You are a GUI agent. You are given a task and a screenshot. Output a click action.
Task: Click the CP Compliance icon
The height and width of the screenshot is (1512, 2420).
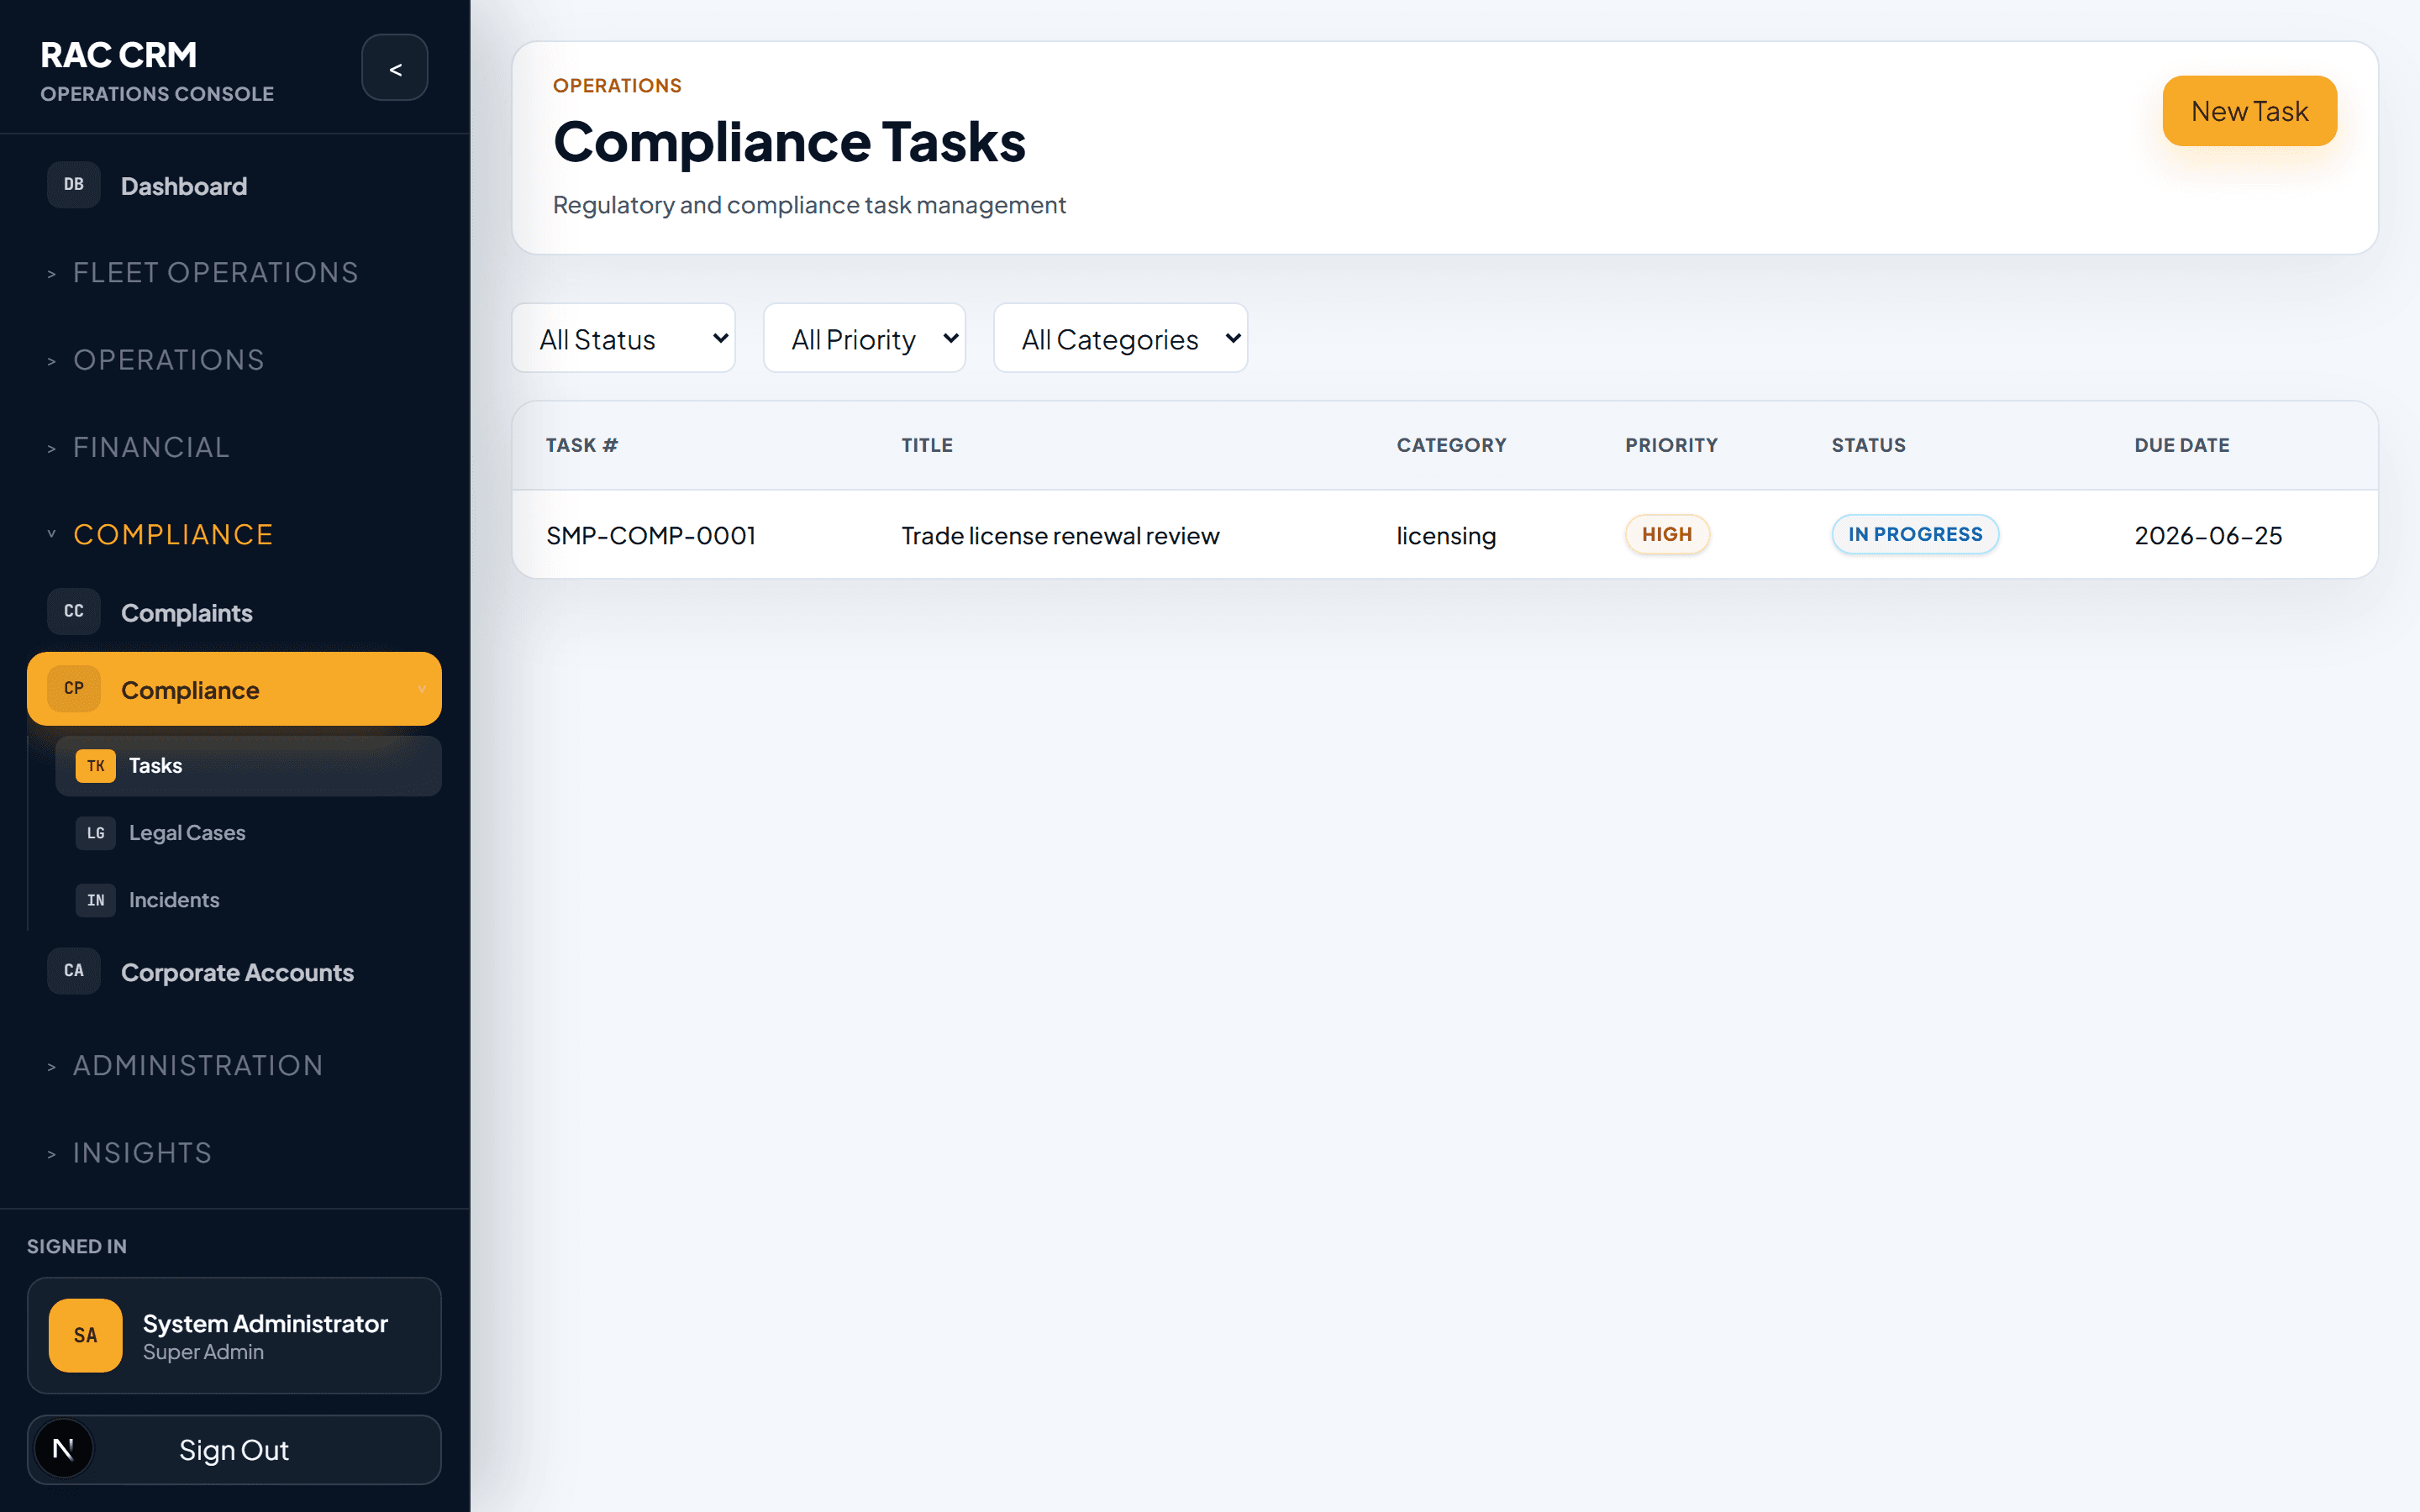tap(74, 689)
